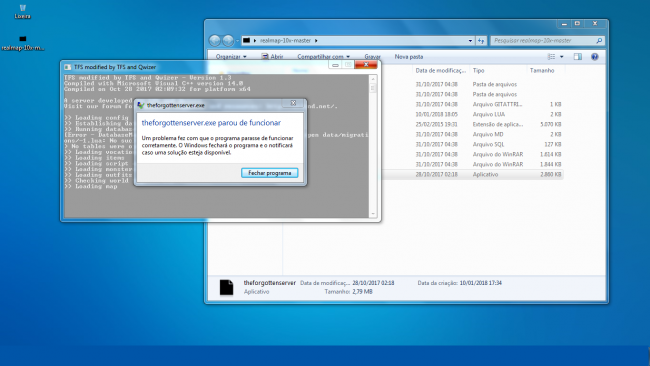Screen dimensions: 650x366
Task: Toggle the preview pane icon
Action: (x=577, y=57)
